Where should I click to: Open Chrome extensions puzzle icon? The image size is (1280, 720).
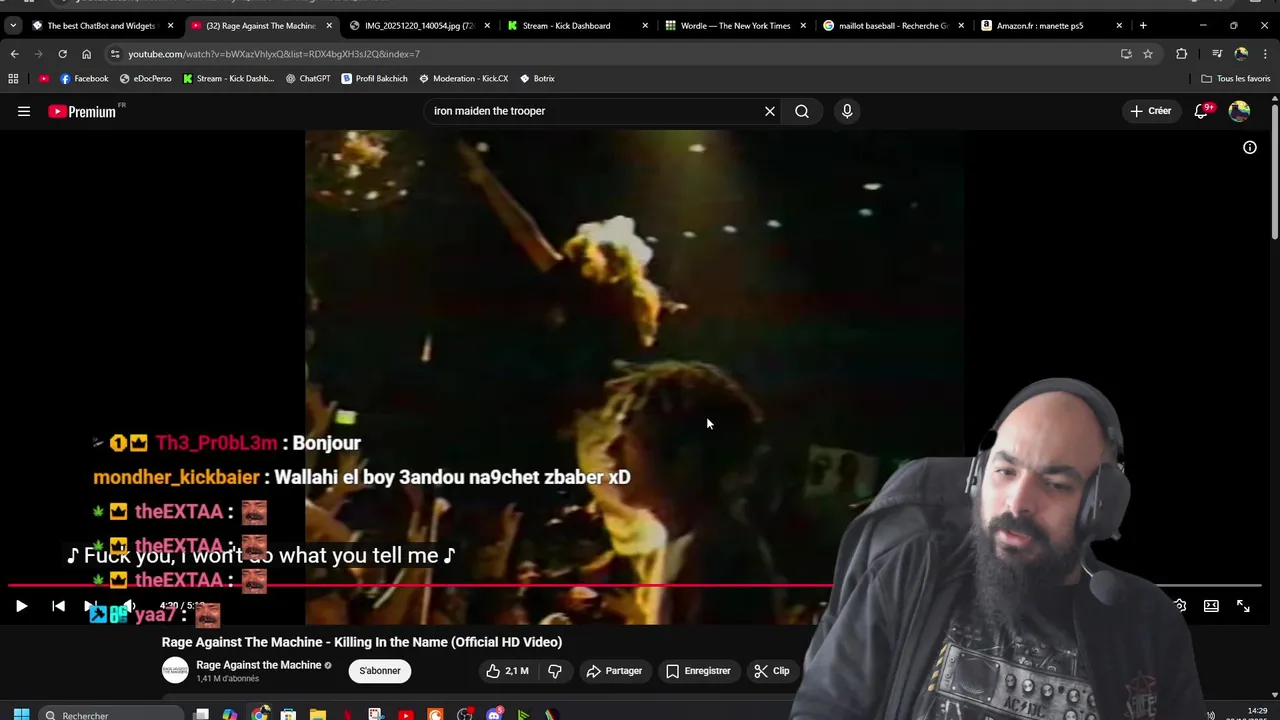point(1182,54)
